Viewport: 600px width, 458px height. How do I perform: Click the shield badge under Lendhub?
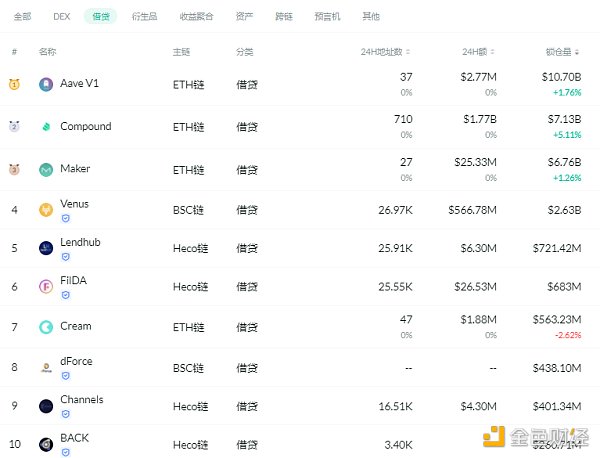pos(65,257)
